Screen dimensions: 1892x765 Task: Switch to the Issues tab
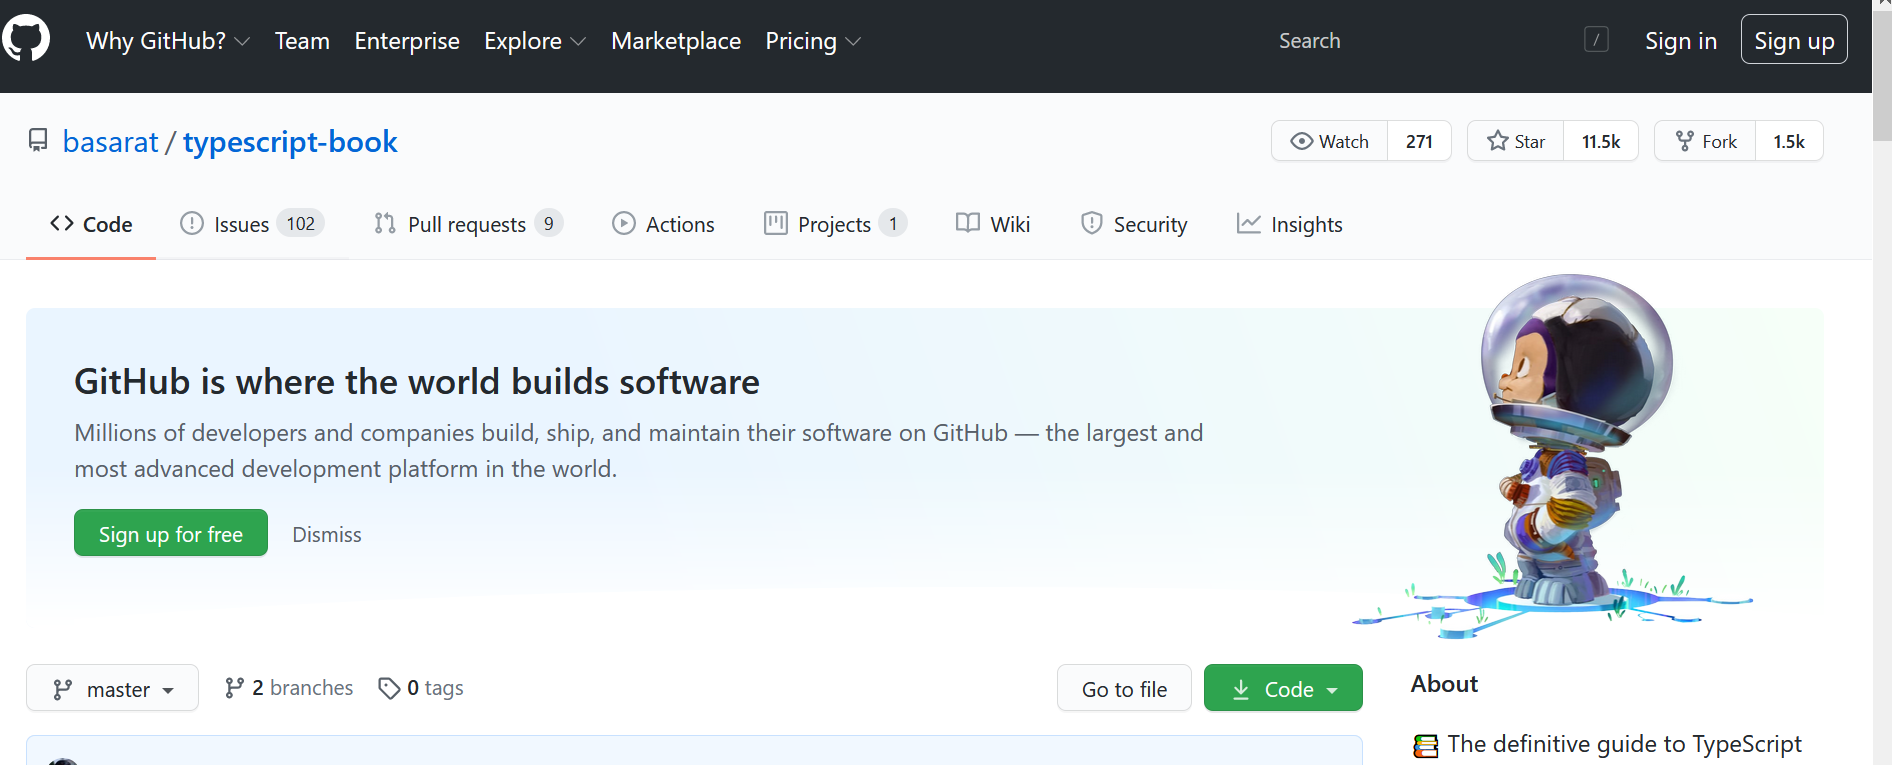[241, 224]
